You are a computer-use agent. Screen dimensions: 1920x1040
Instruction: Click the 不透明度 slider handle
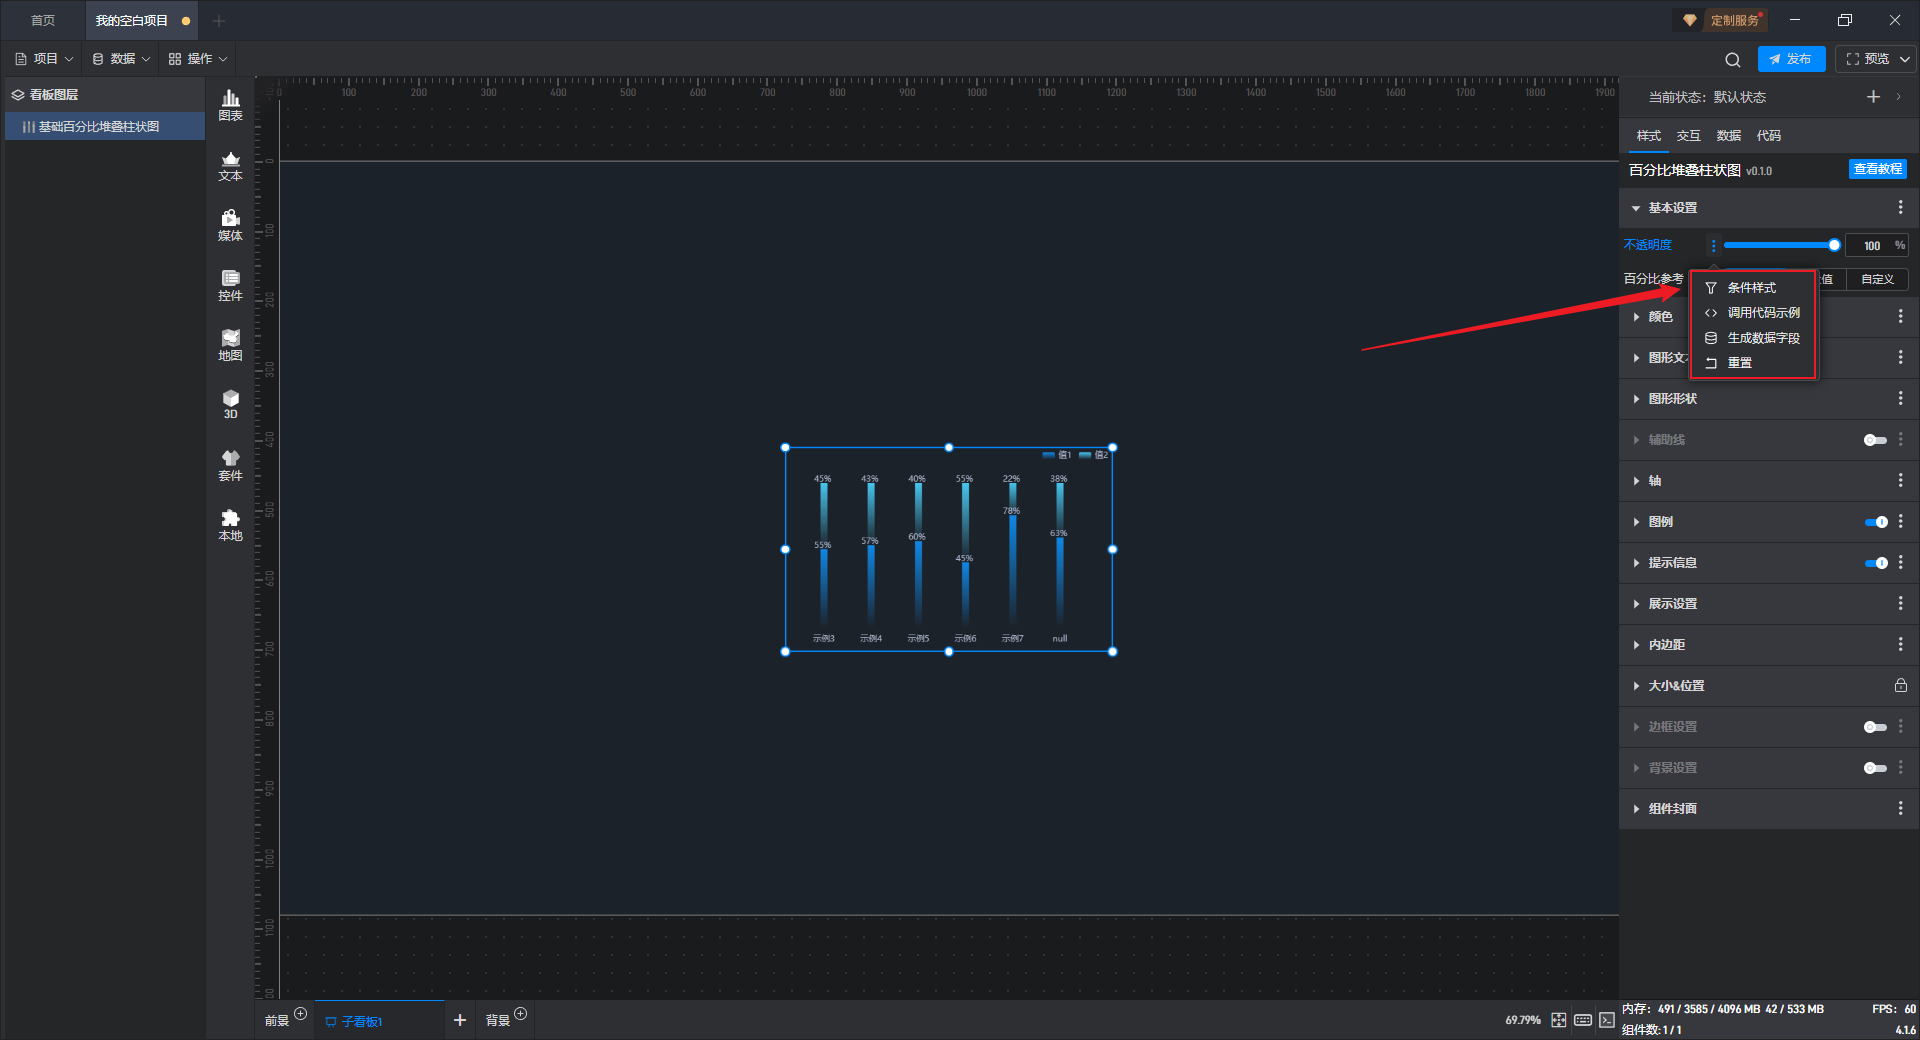(x=1834, y=245)
